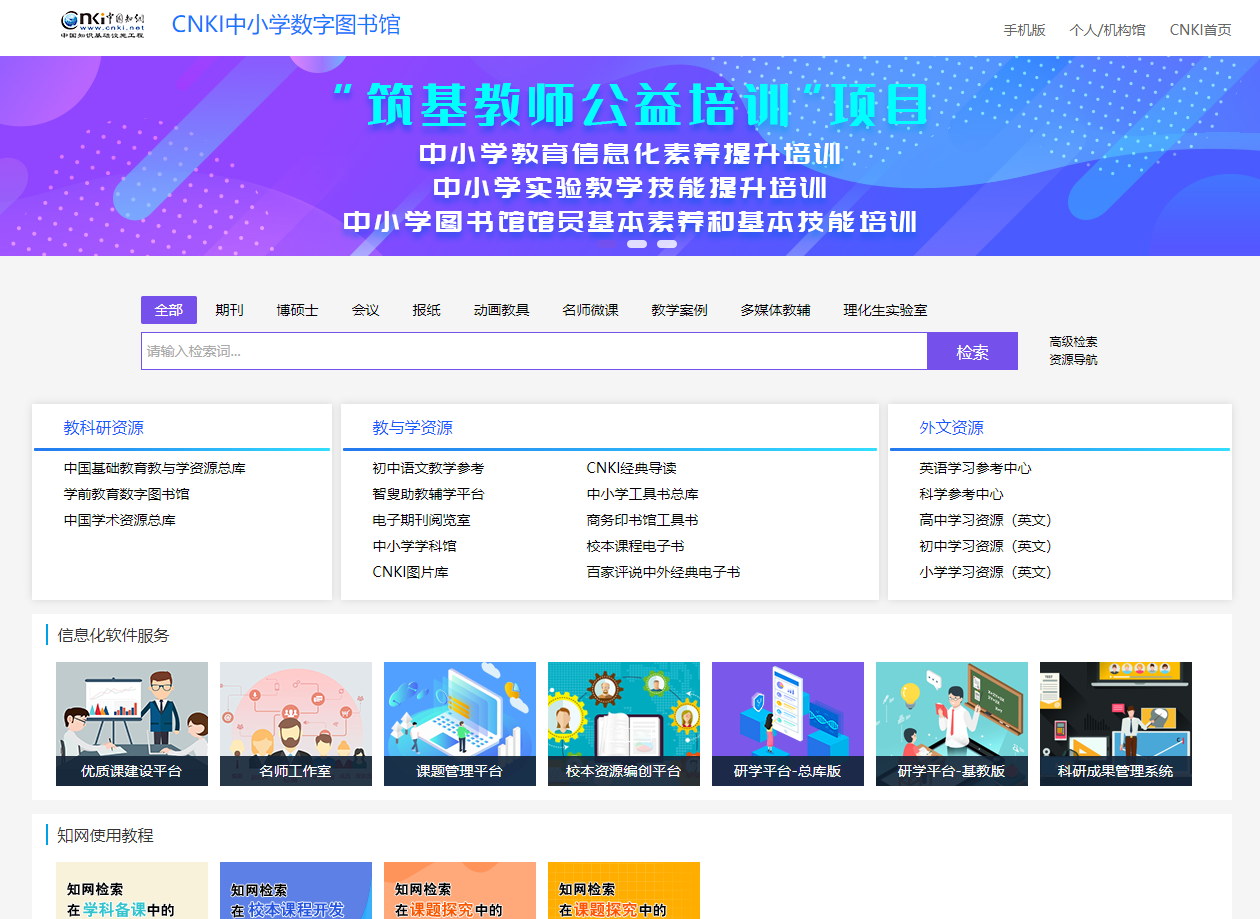This screenshot has width=1260, height=919.
Task: Open the yellow 课题探究 tutorial card
Action: 624,890
